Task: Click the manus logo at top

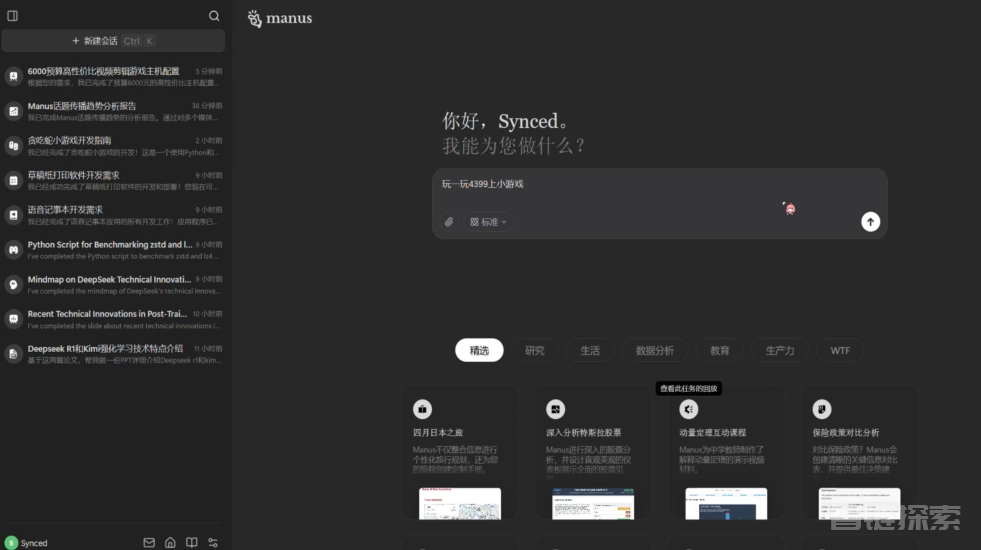Action: coord(280,18)
